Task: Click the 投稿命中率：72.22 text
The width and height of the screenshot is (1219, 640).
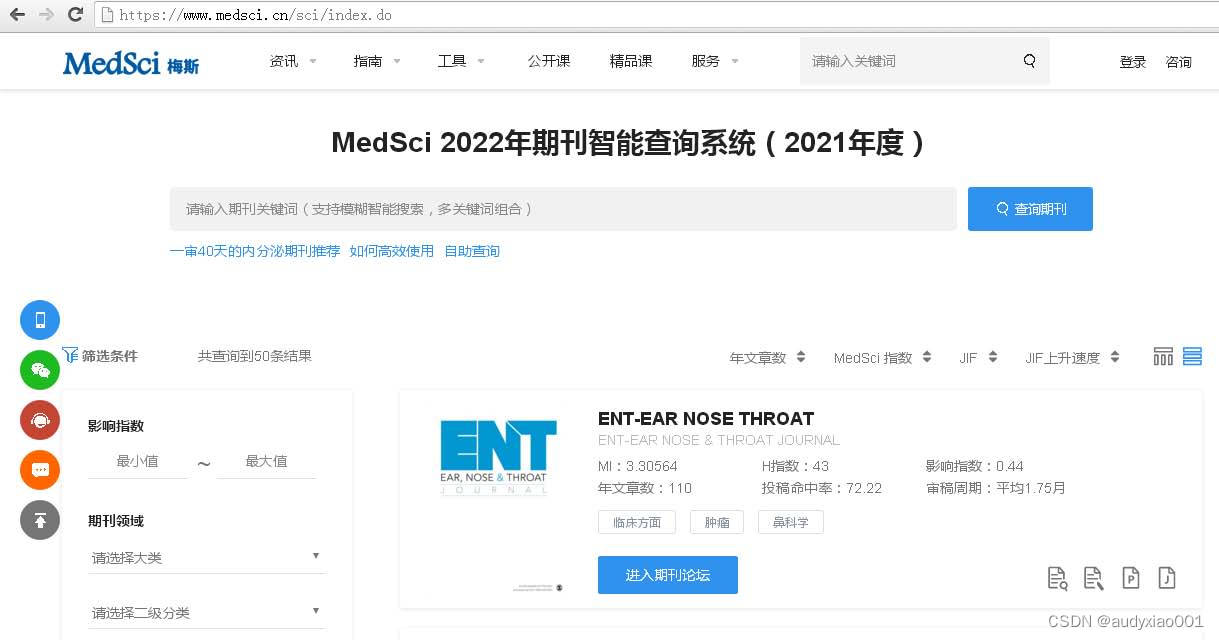Action: [x=822, y=488]
